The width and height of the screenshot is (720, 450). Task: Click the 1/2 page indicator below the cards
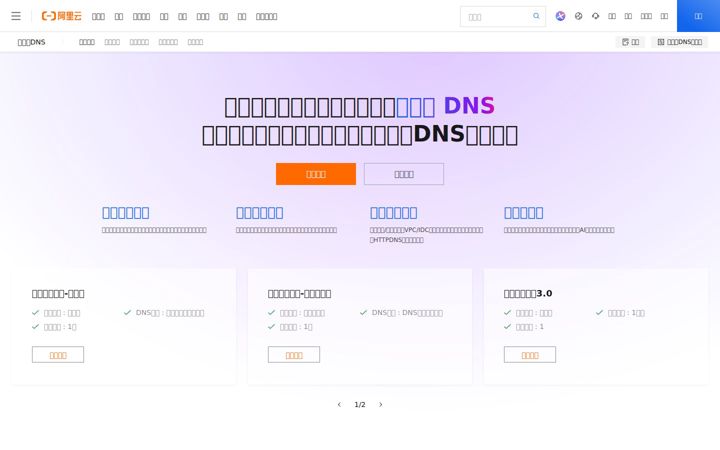coord(360,405)
